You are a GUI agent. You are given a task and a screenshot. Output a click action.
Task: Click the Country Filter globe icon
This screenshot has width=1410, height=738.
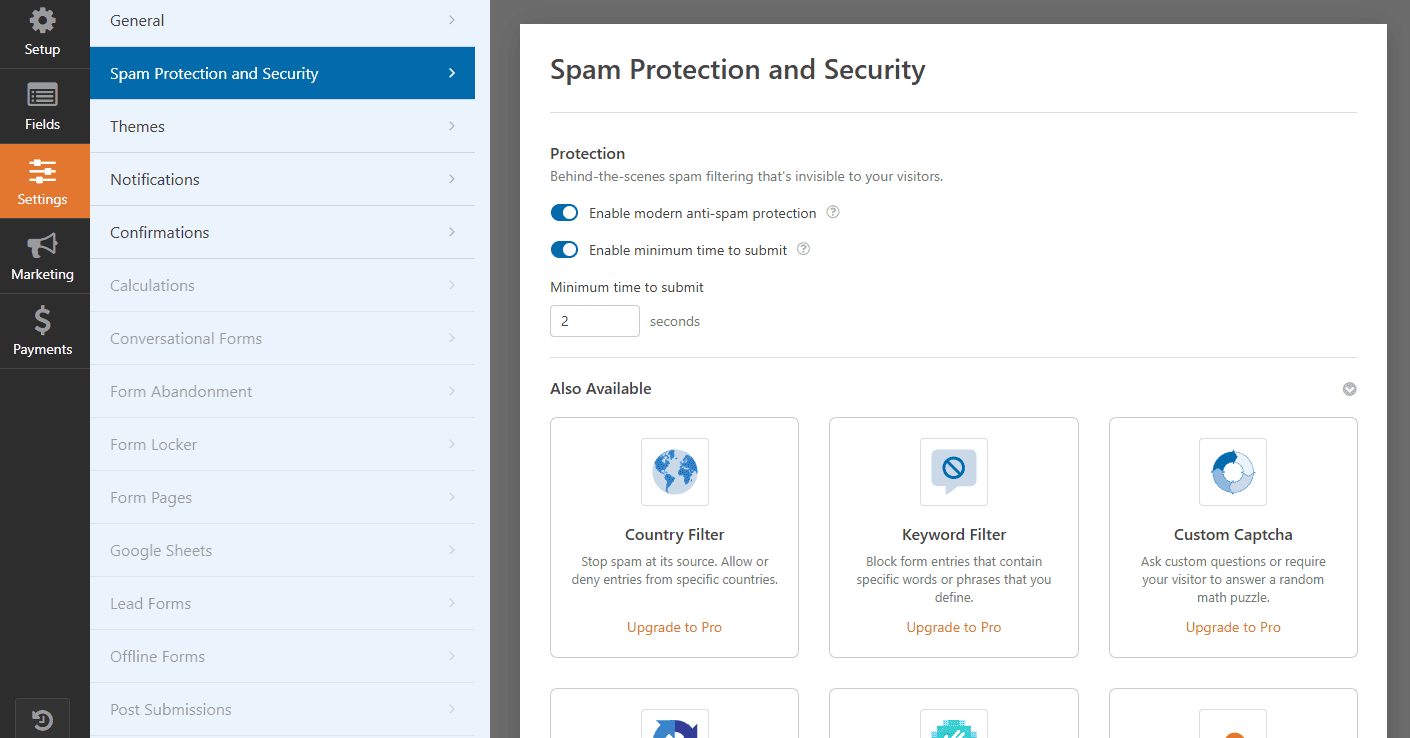click(675, 472)
